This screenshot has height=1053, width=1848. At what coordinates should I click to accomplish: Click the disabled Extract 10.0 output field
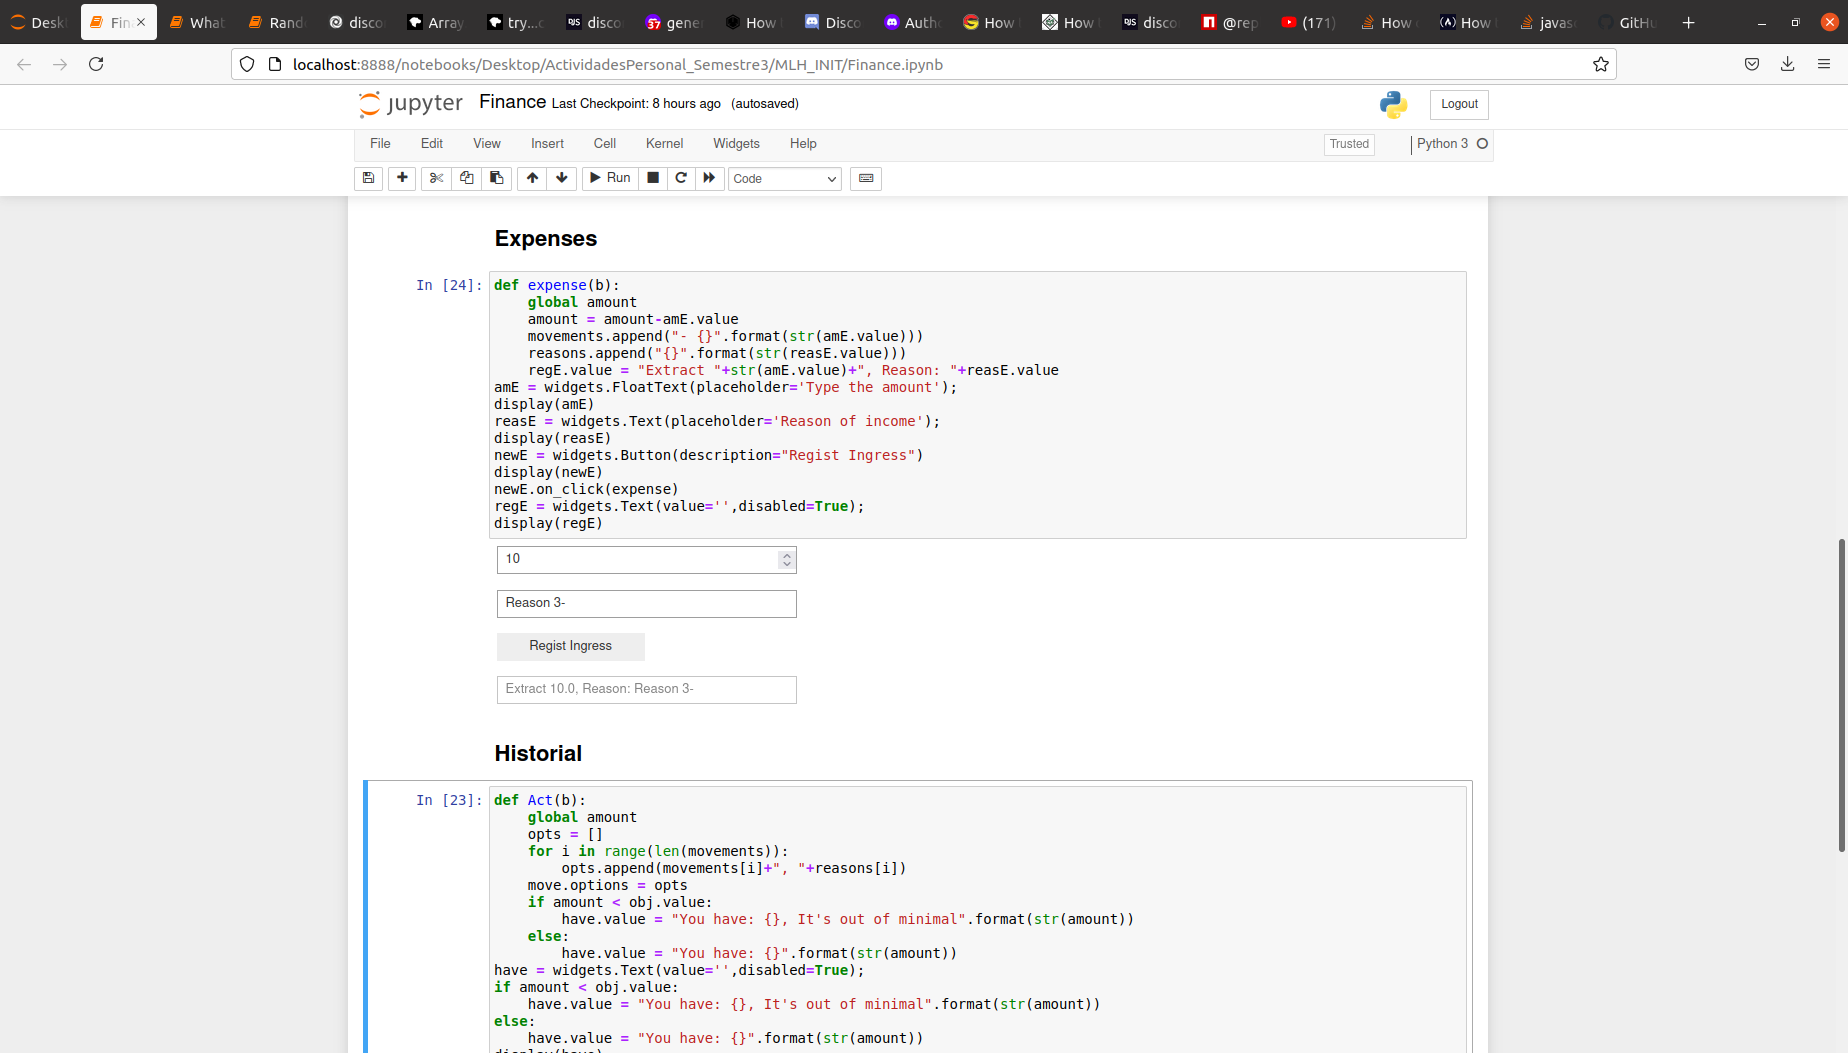pos(647,689)
